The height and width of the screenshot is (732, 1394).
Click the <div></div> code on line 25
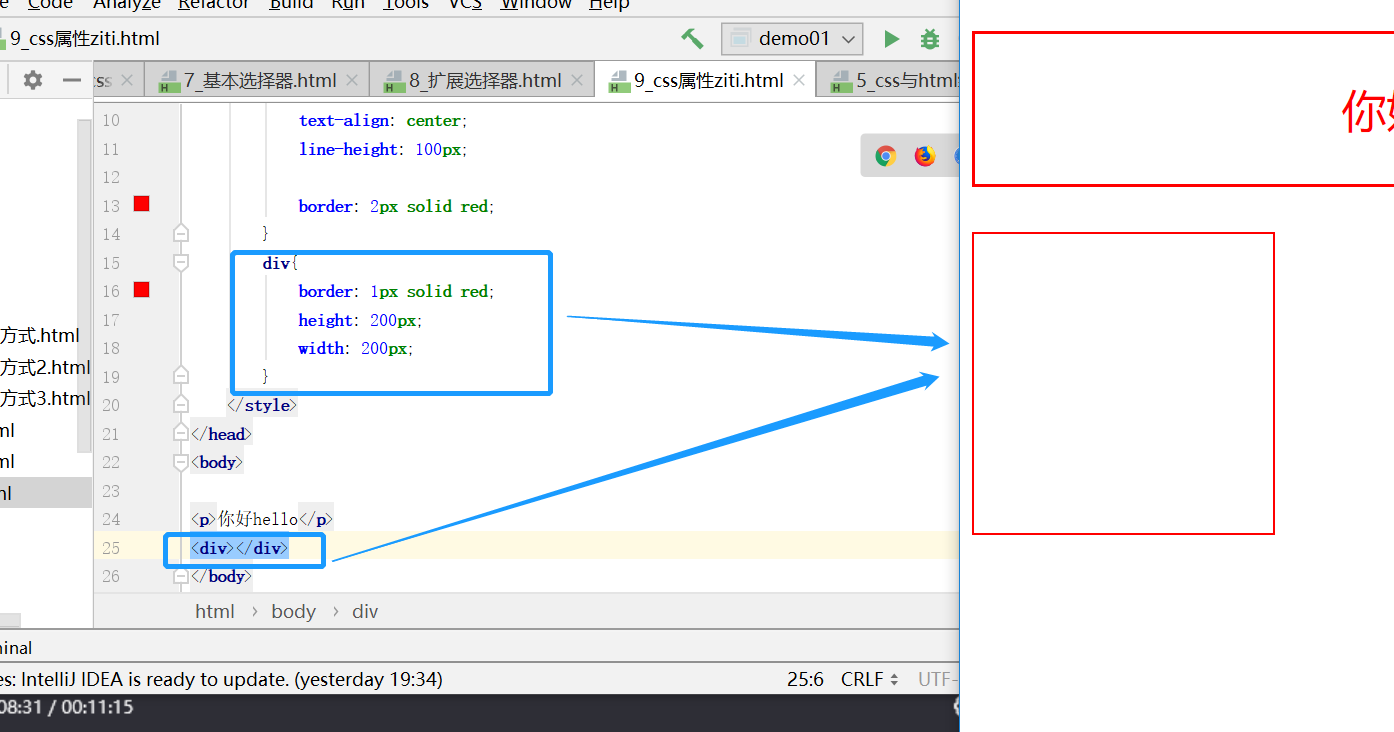click(x=240, y=548)
